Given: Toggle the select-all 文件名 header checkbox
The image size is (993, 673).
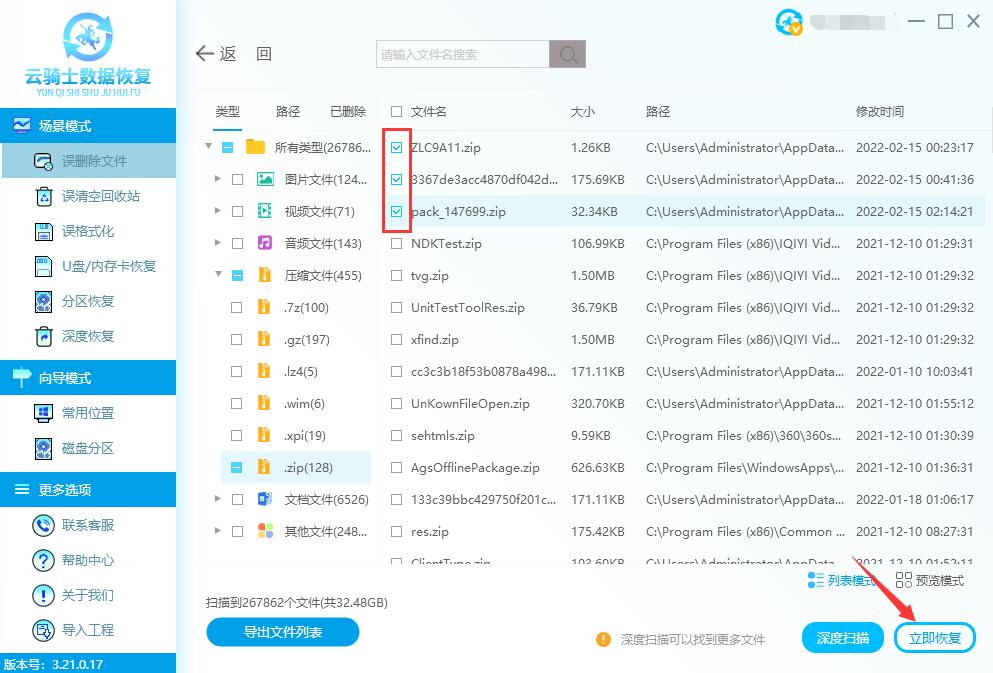Looking at the screenshot, I should tap(396, 111).
